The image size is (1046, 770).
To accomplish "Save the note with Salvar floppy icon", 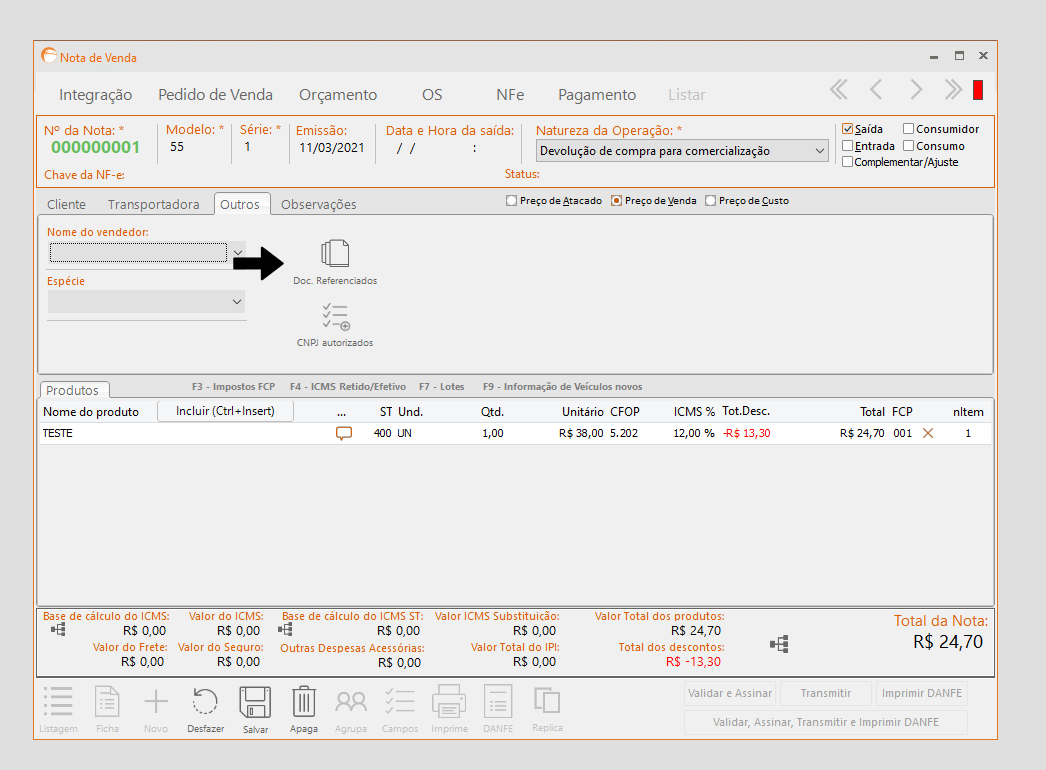I will [255, 702].
